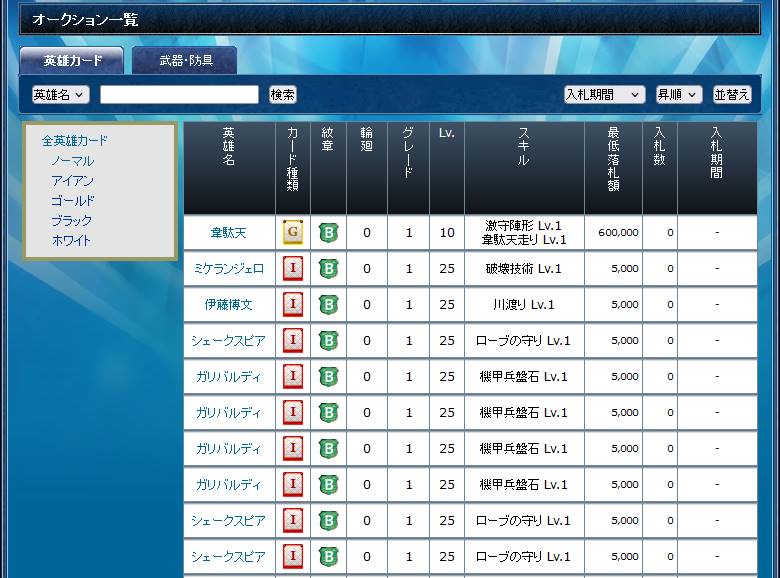780x578 pixels.
Task: Click the オークション一覧 title heading
Action: click(85, 20)
